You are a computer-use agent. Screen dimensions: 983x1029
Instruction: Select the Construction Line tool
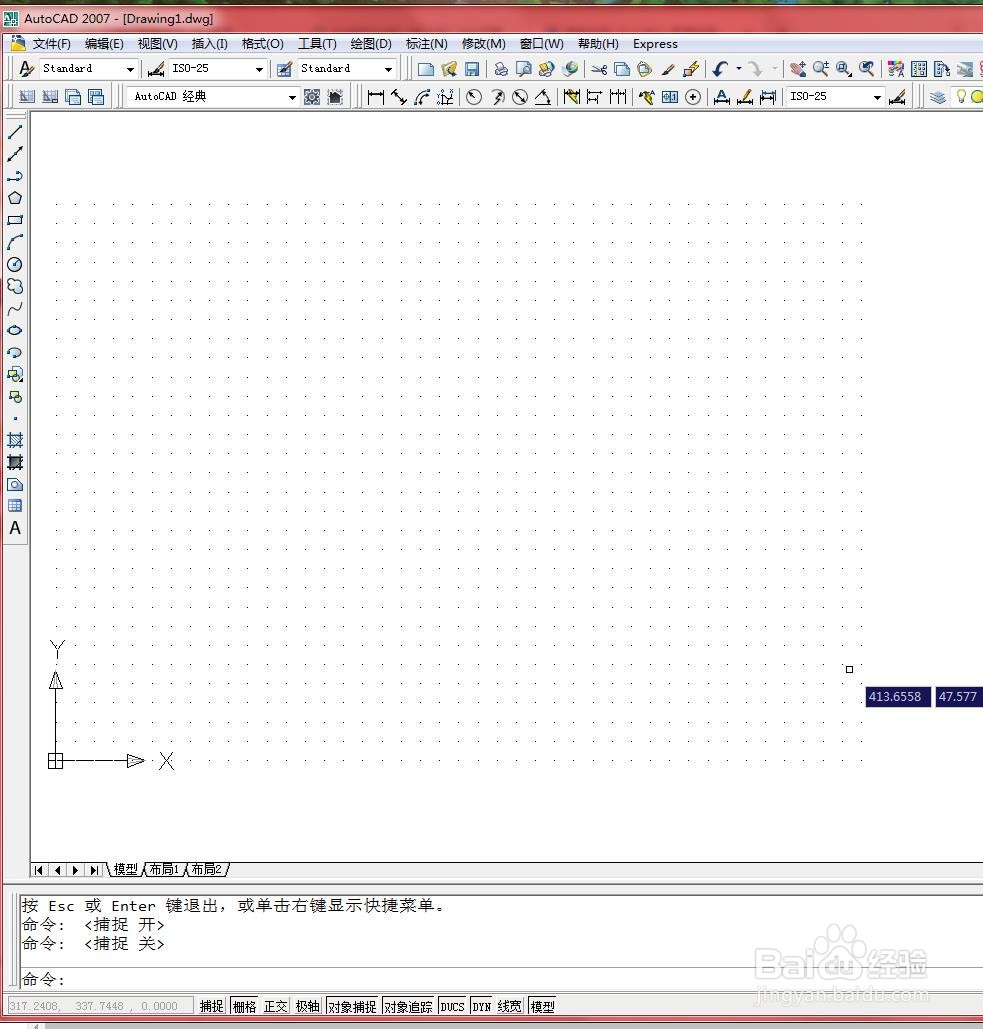[15, 154]
